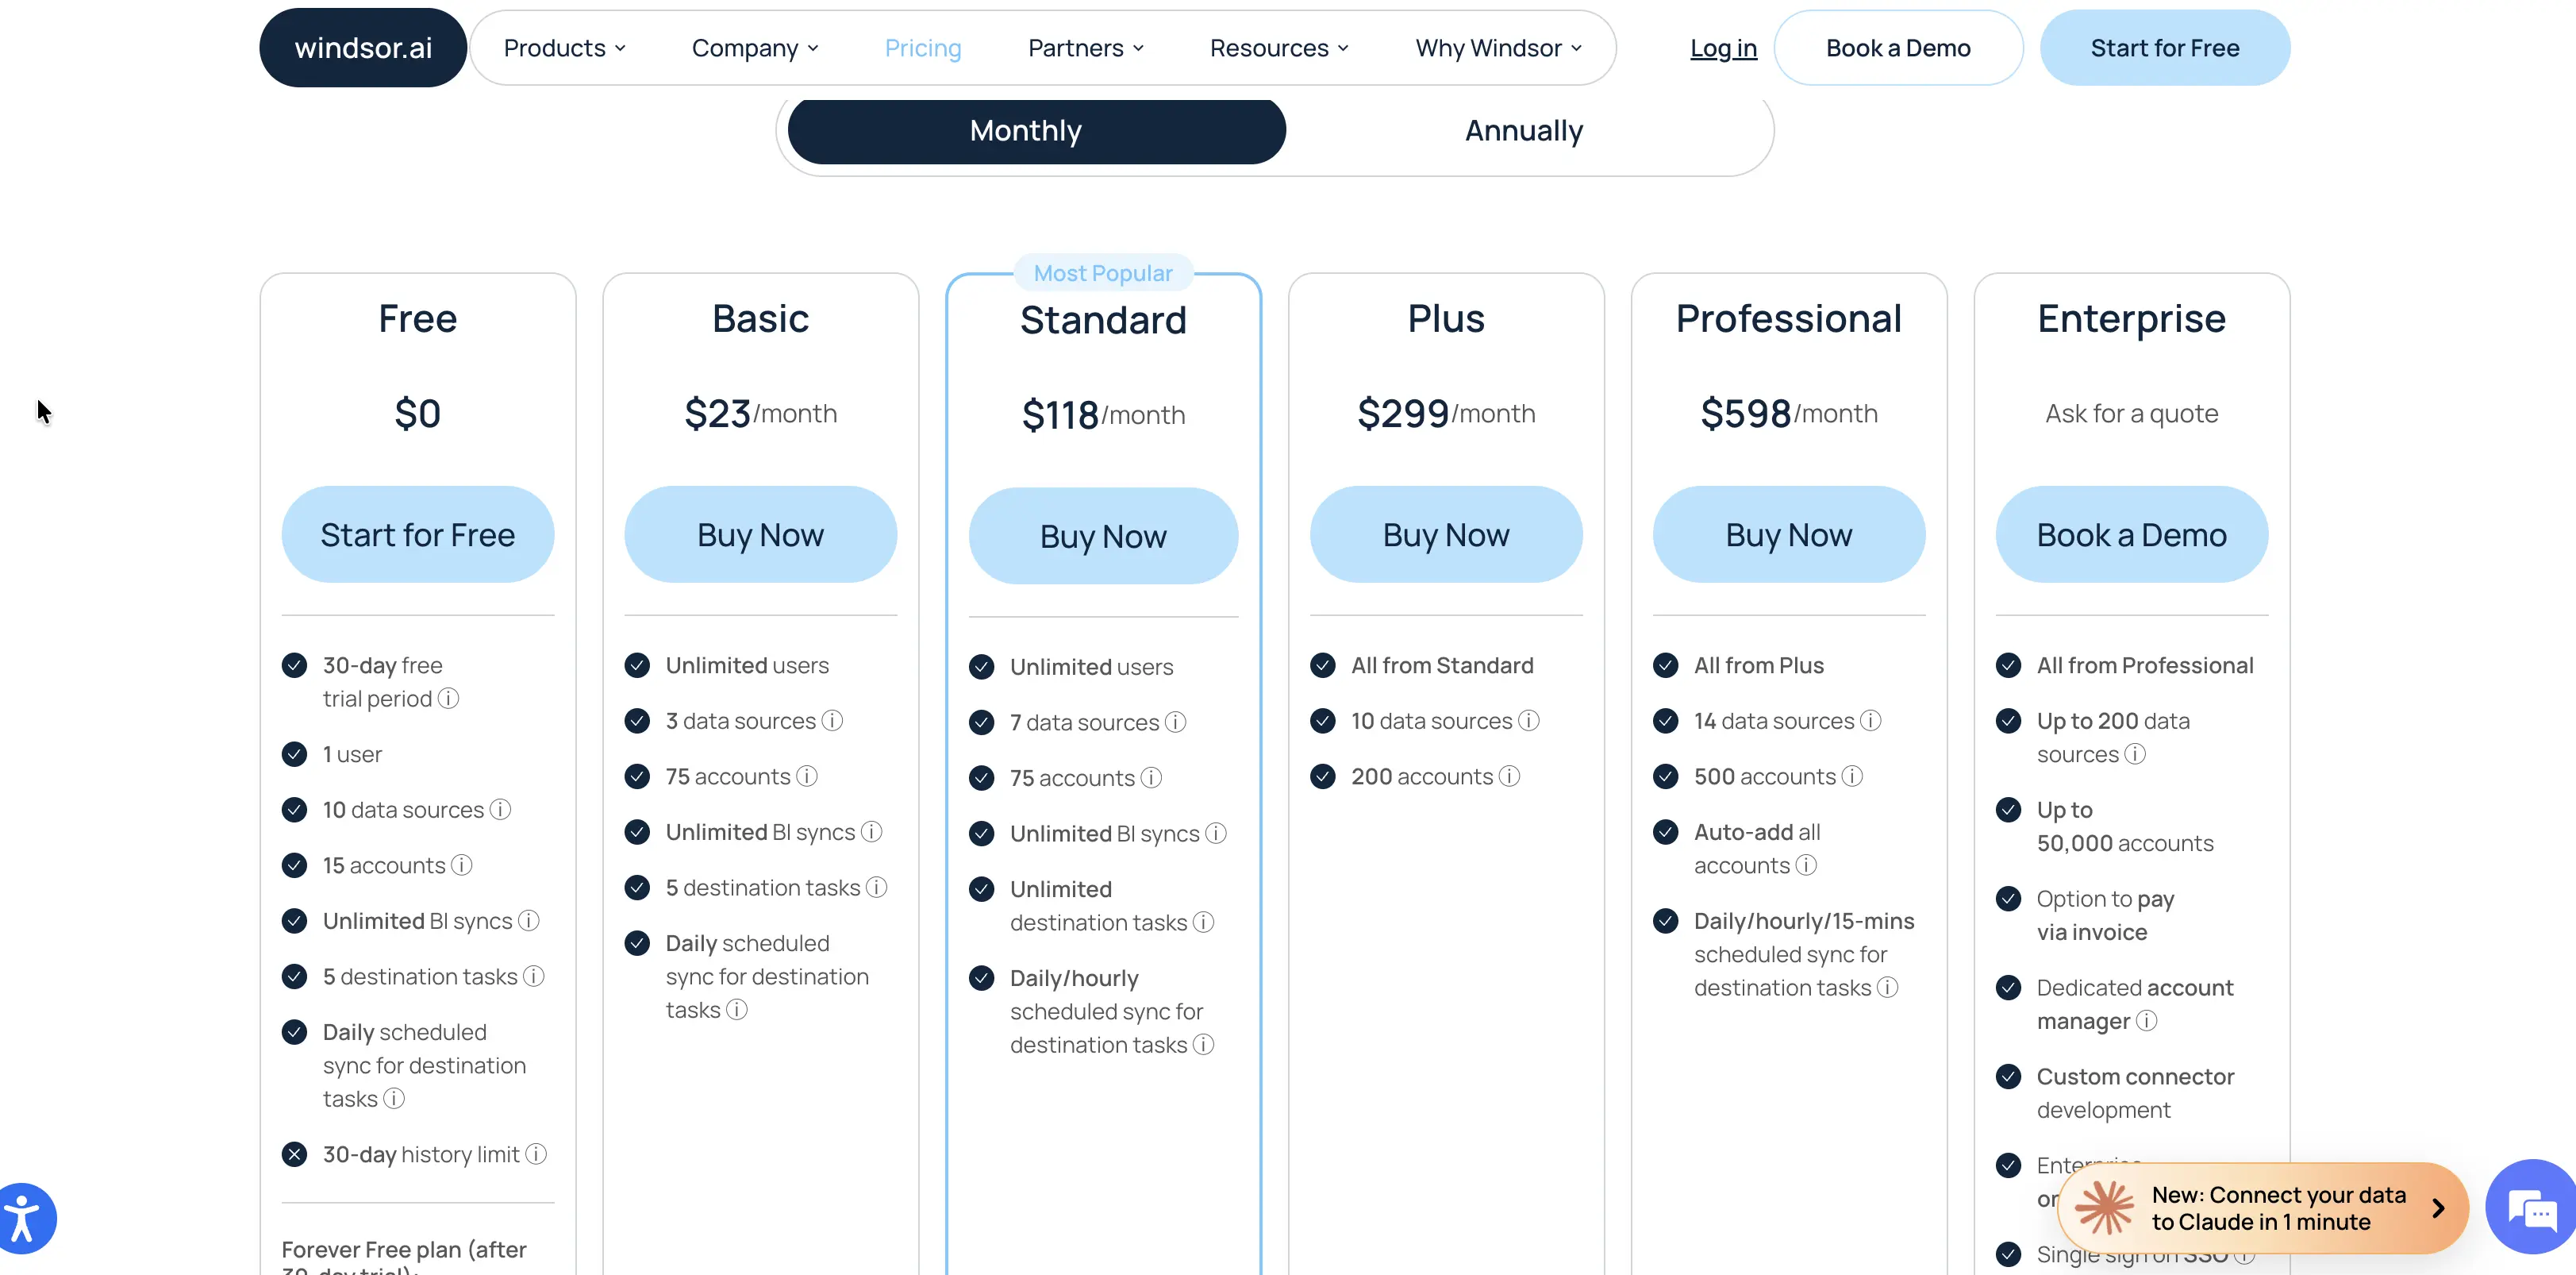Open the Why Windsor dropdown
This screenshot has width=2576, height=1275.
click(x=1498, y=48)
